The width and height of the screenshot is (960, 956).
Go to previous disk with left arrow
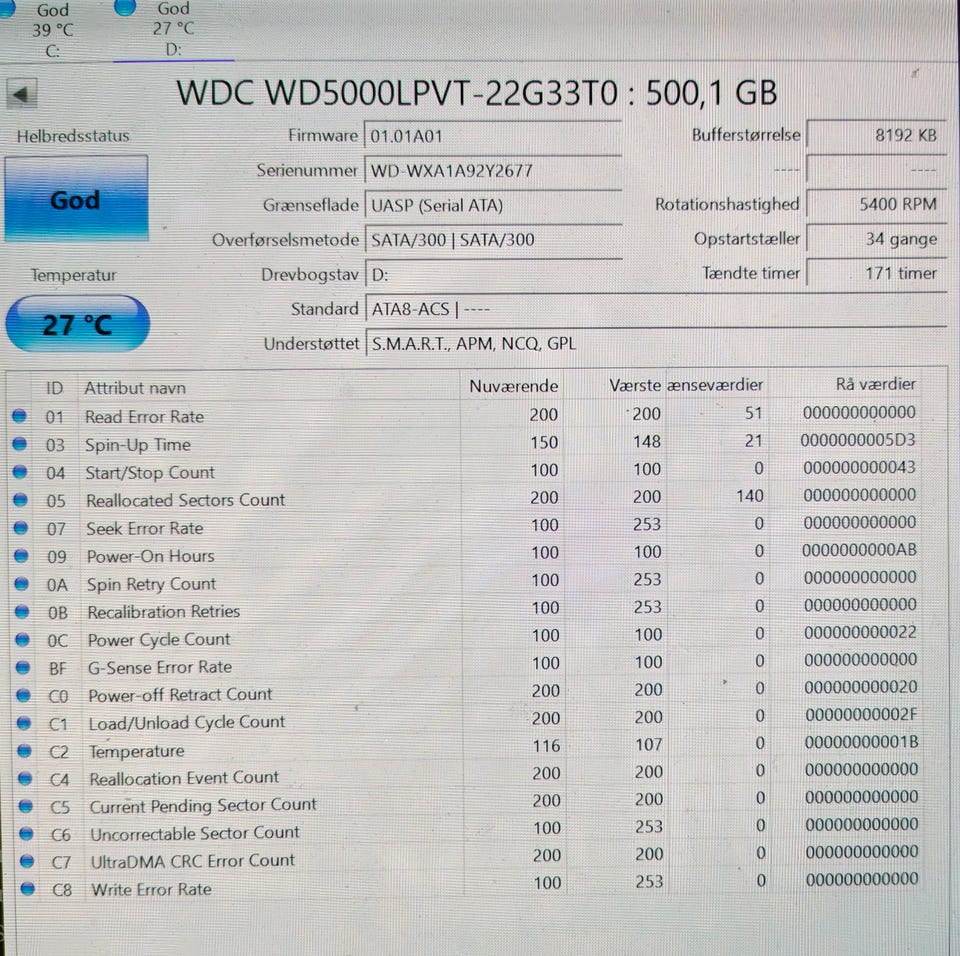(x=21, y=94)
